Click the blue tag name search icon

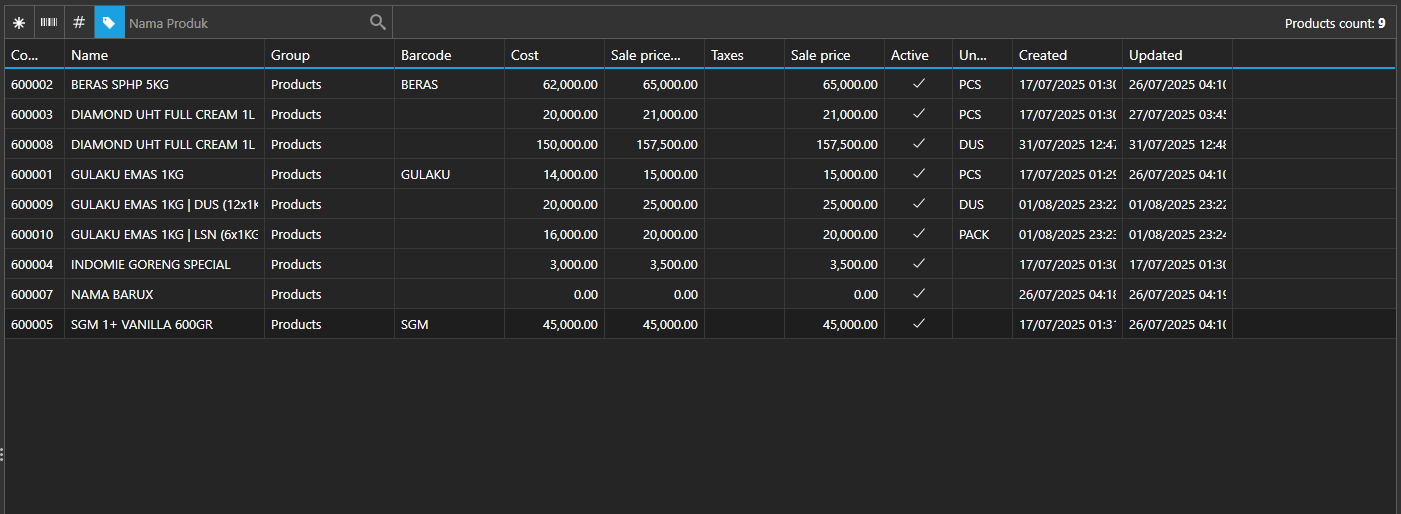click(109, 22)
